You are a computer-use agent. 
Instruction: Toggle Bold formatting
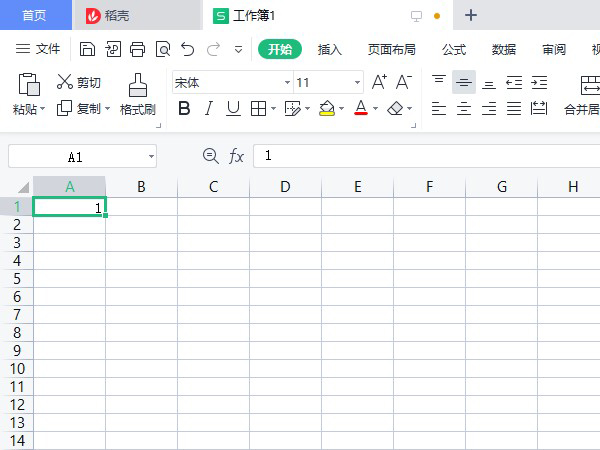(184, 109)
